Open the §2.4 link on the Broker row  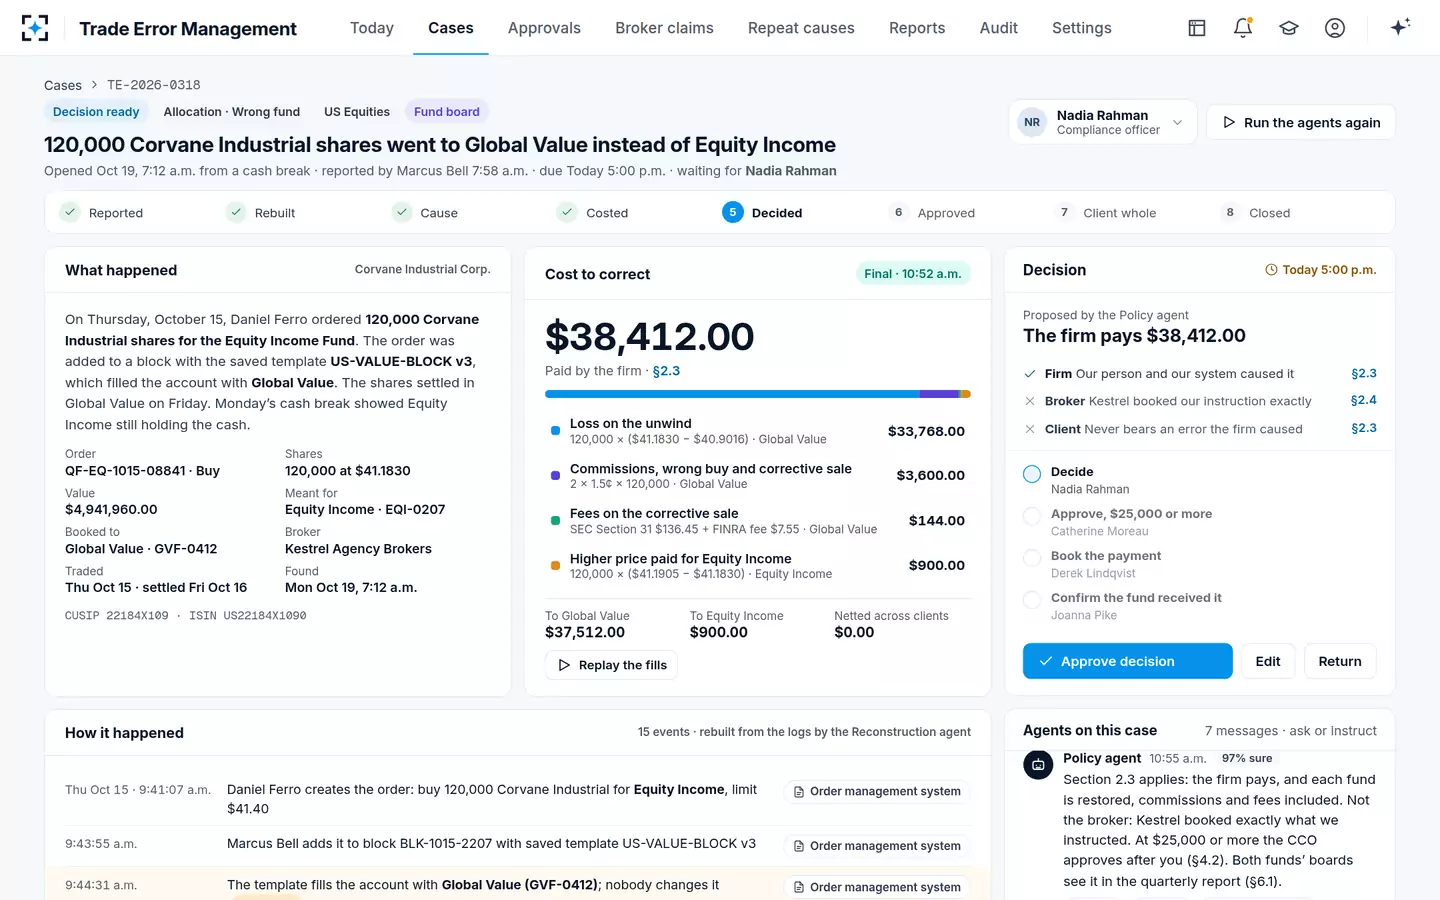pos(1364,400)
